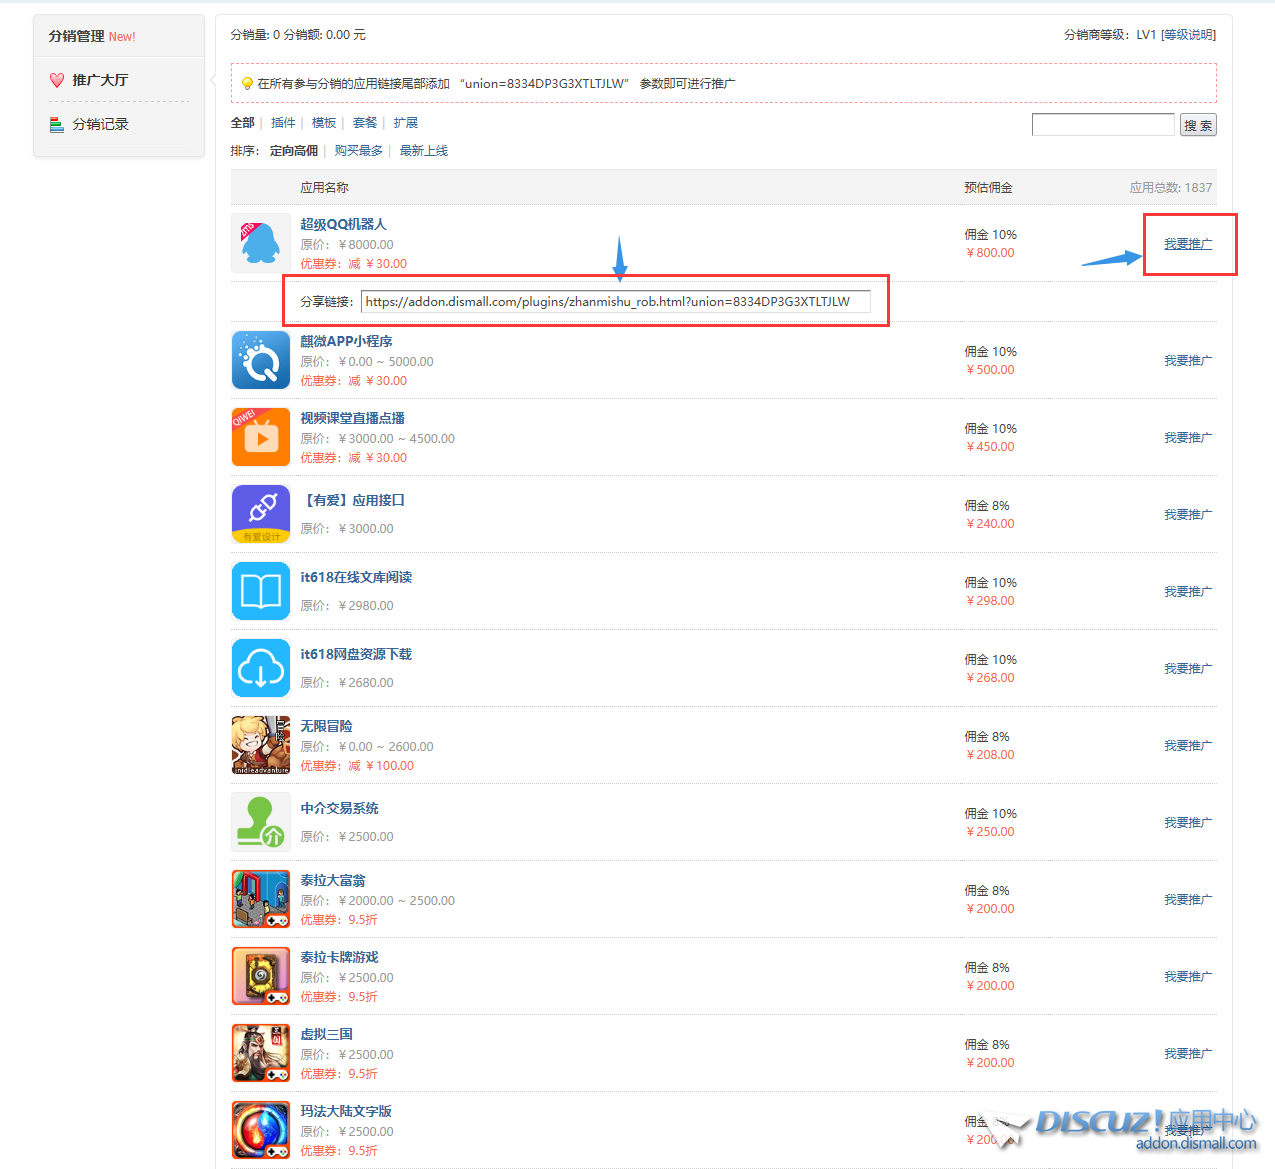This screenshot has height=1169, width=1275.
Task: Click the 有爱 应用接口 purple plug icon
Action: point(260,514)
